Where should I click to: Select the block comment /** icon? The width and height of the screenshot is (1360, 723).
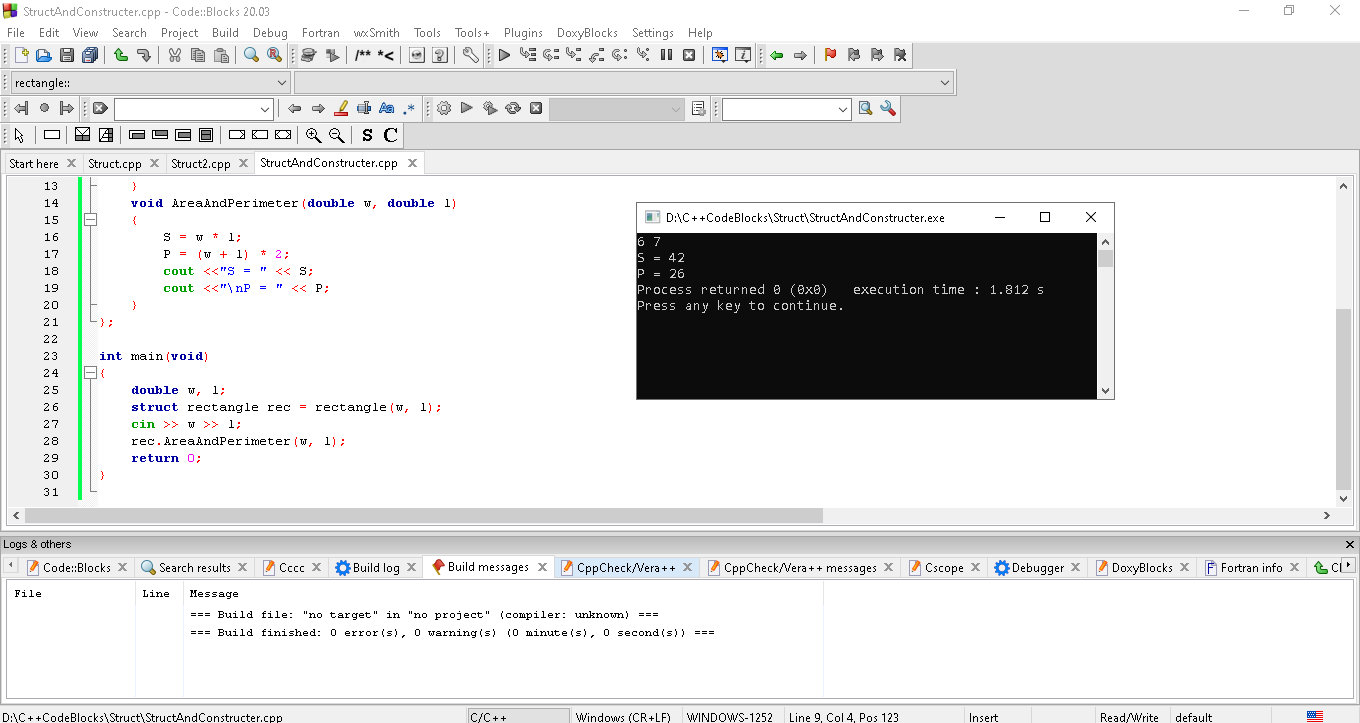click(x=363, y=55)
